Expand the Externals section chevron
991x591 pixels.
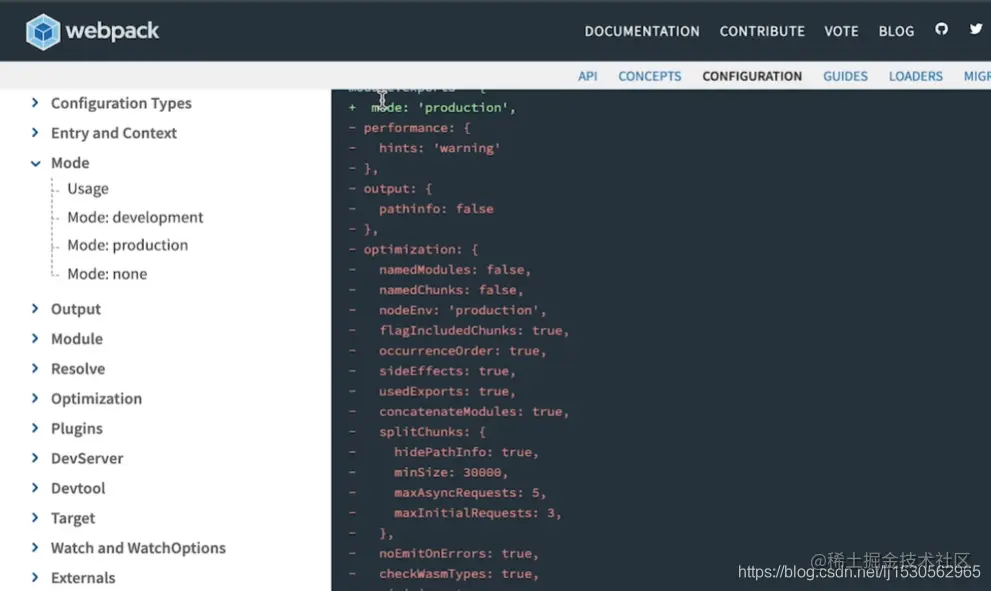pos(35,577)
